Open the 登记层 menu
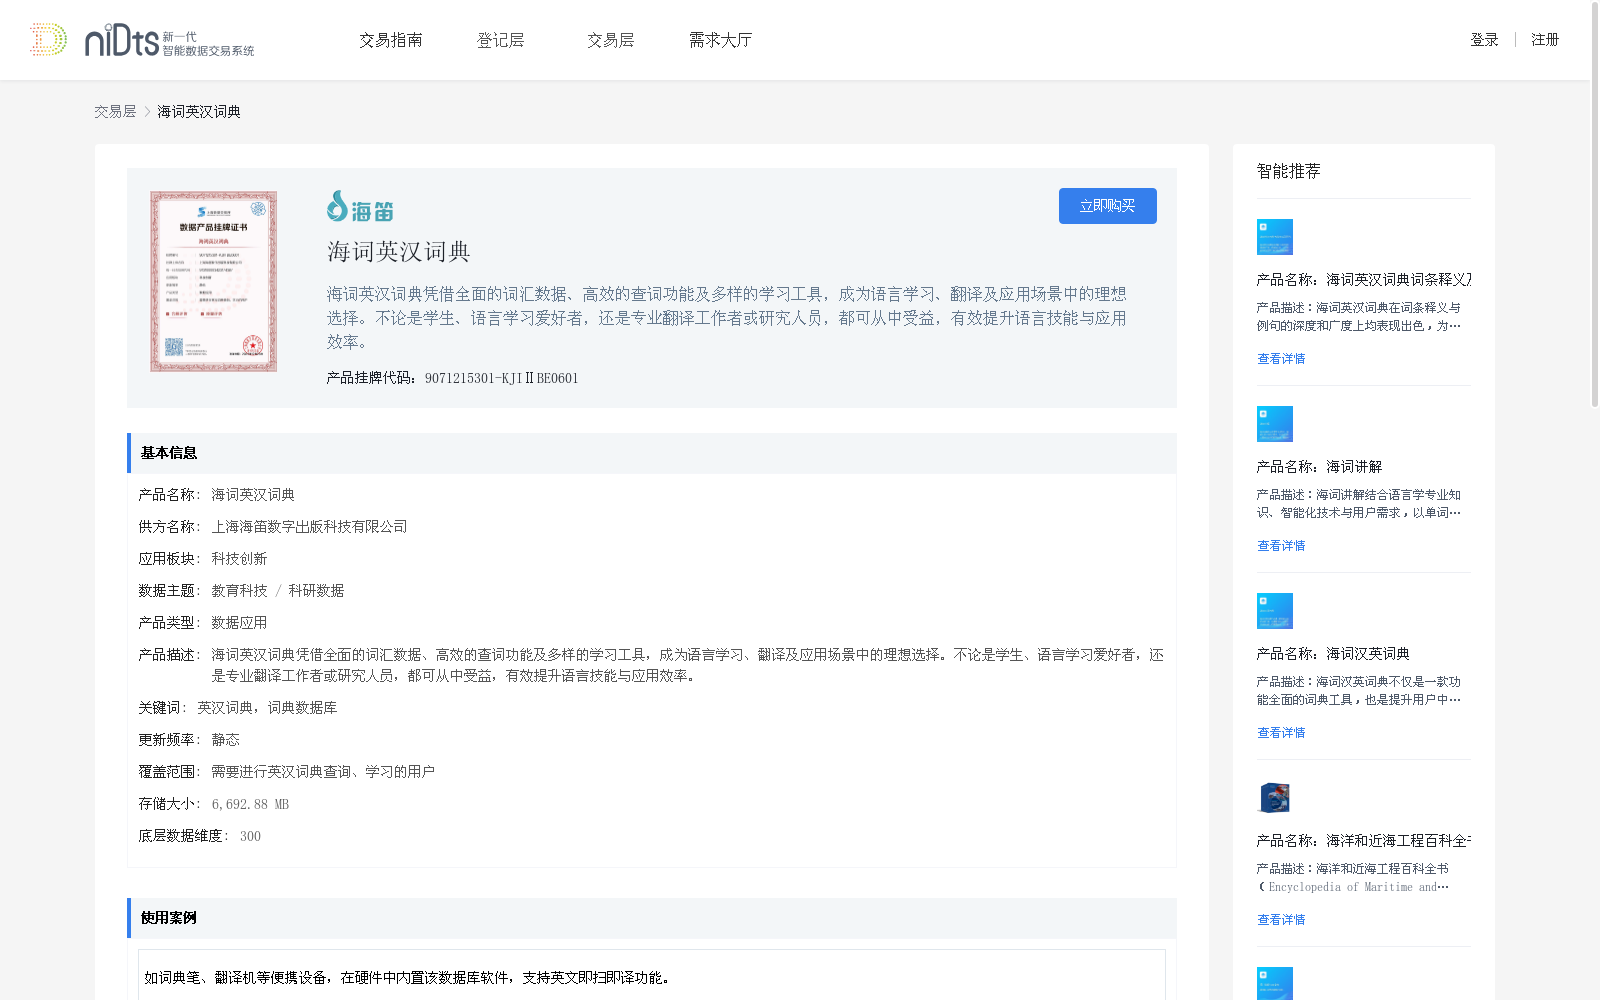Viewport: 1600px width, 1000px height. coord(501,40)
